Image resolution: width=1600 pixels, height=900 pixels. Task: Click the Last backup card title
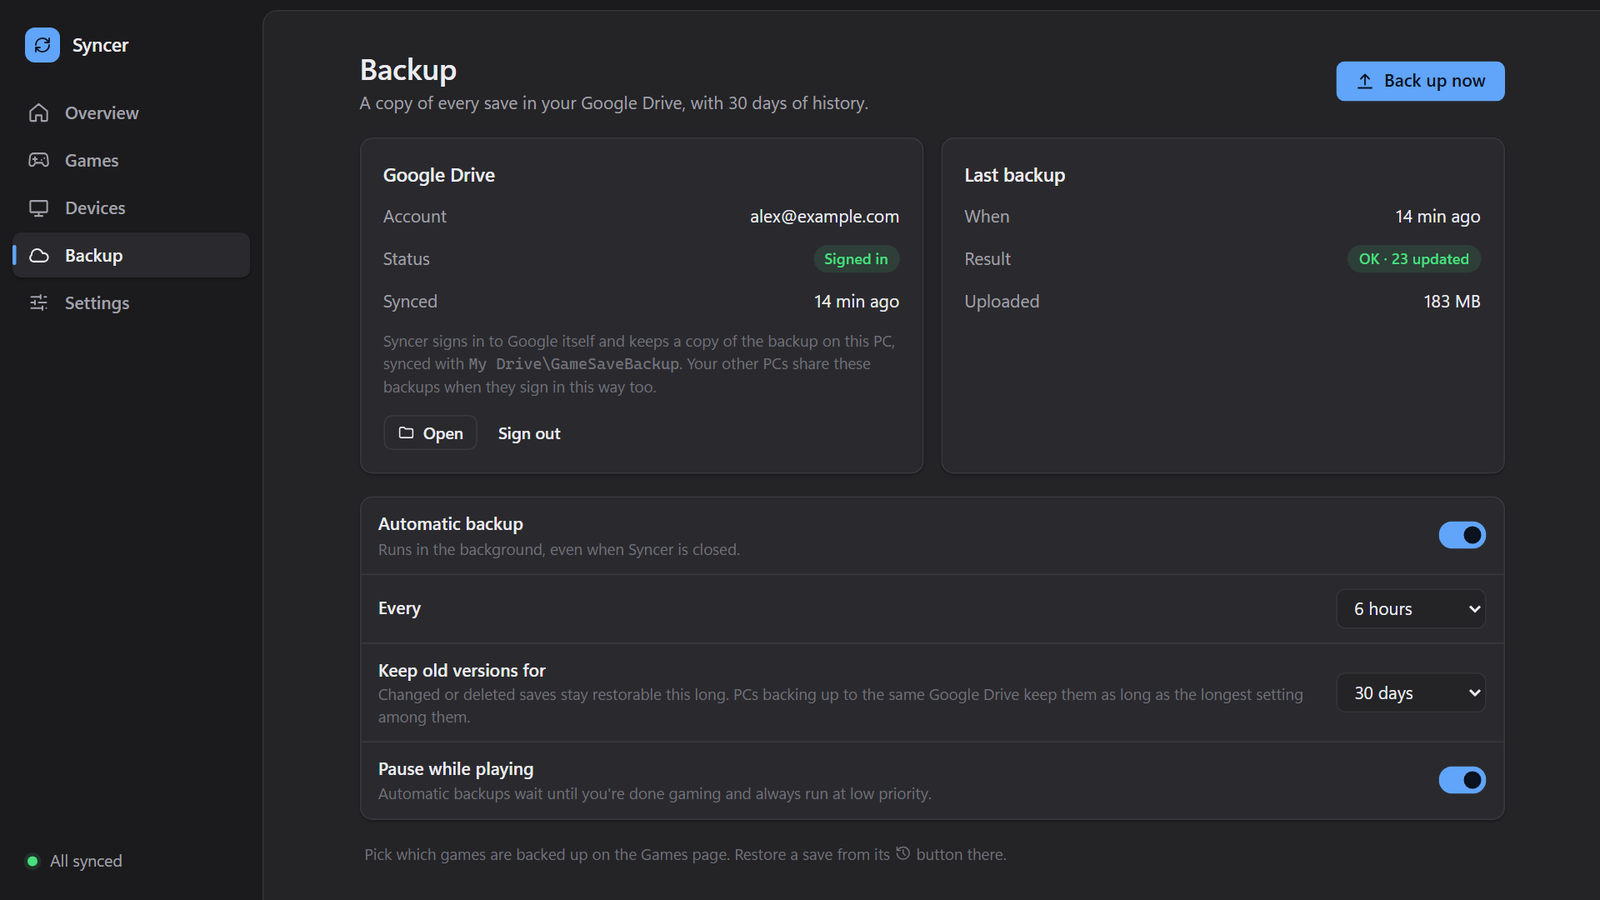1015,175
